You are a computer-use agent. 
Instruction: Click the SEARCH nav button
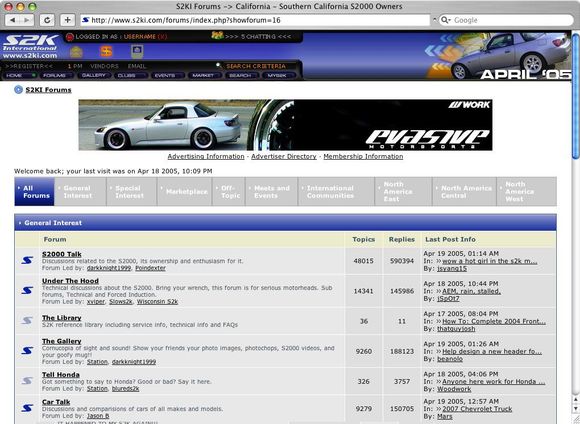[241, 75]
